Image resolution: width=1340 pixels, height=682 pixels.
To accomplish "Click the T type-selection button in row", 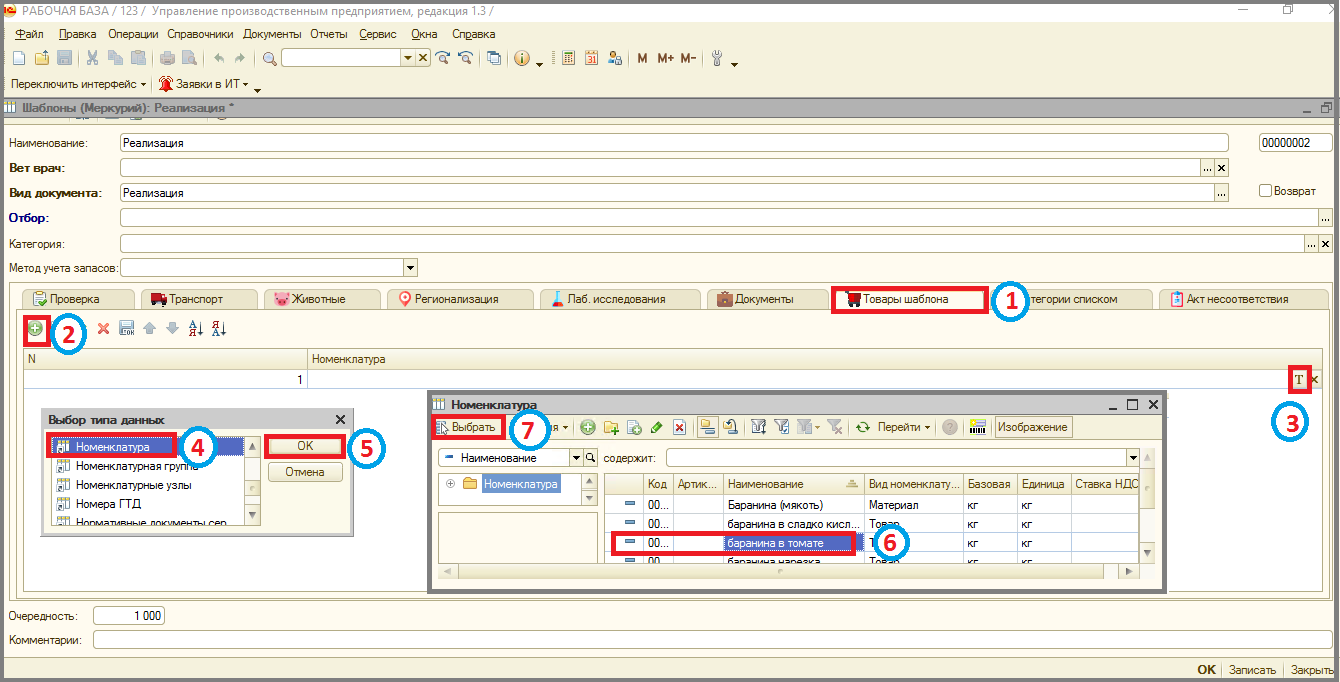I will 1299,379.
